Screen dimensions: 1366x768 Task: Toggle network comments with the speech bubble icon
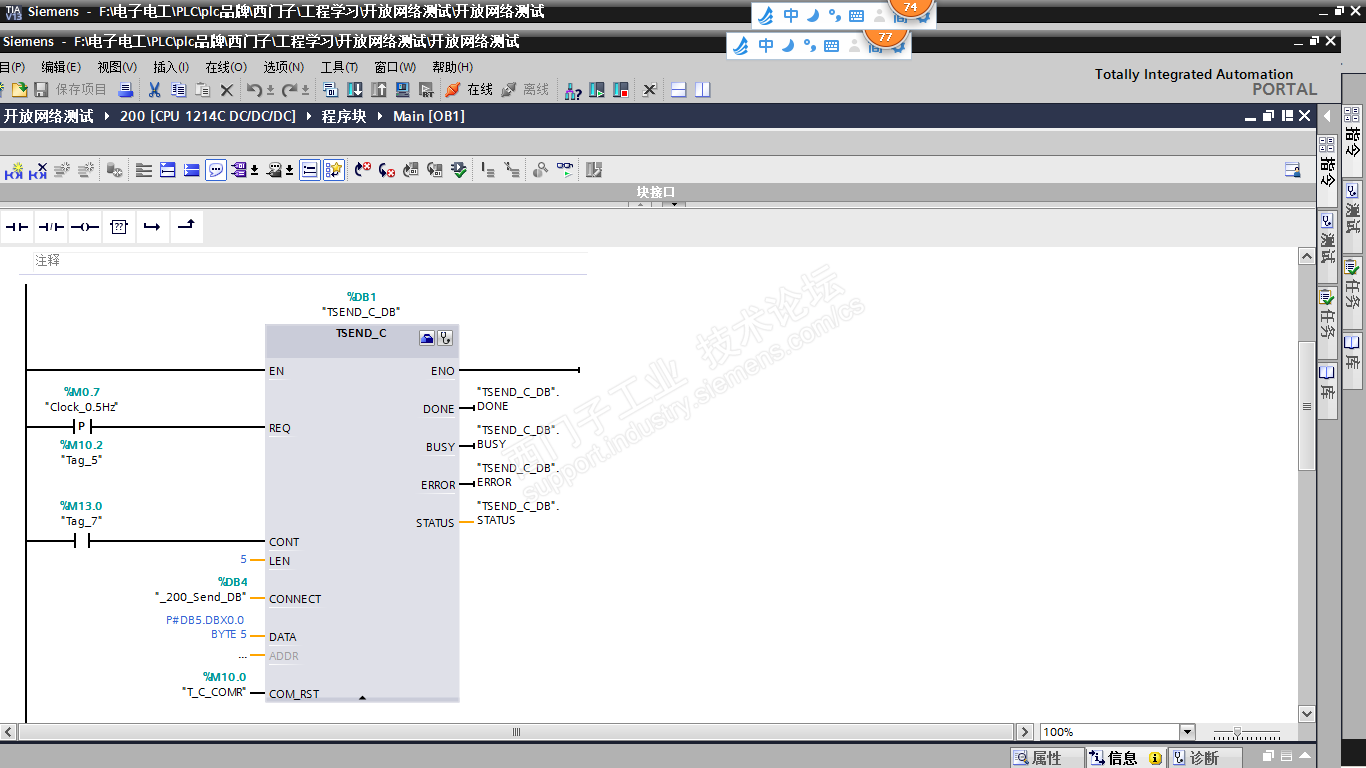tap(216, 170)
